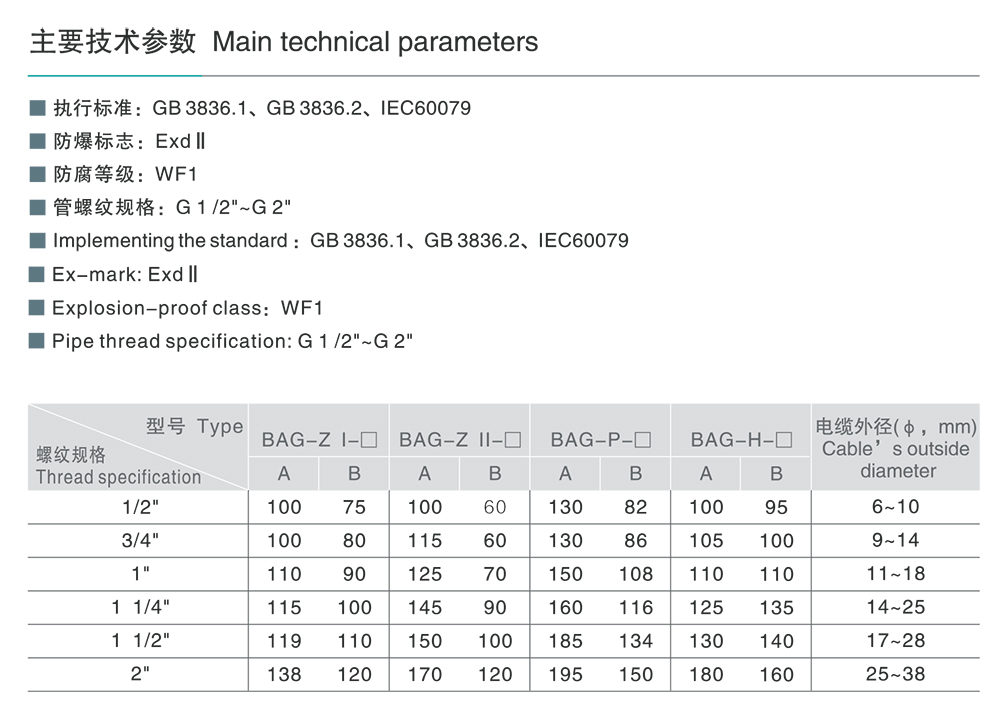Click the bullet before Ex-mark: Exd II
The width and height of the screenshot is (1000, 709).
point(38,274)
